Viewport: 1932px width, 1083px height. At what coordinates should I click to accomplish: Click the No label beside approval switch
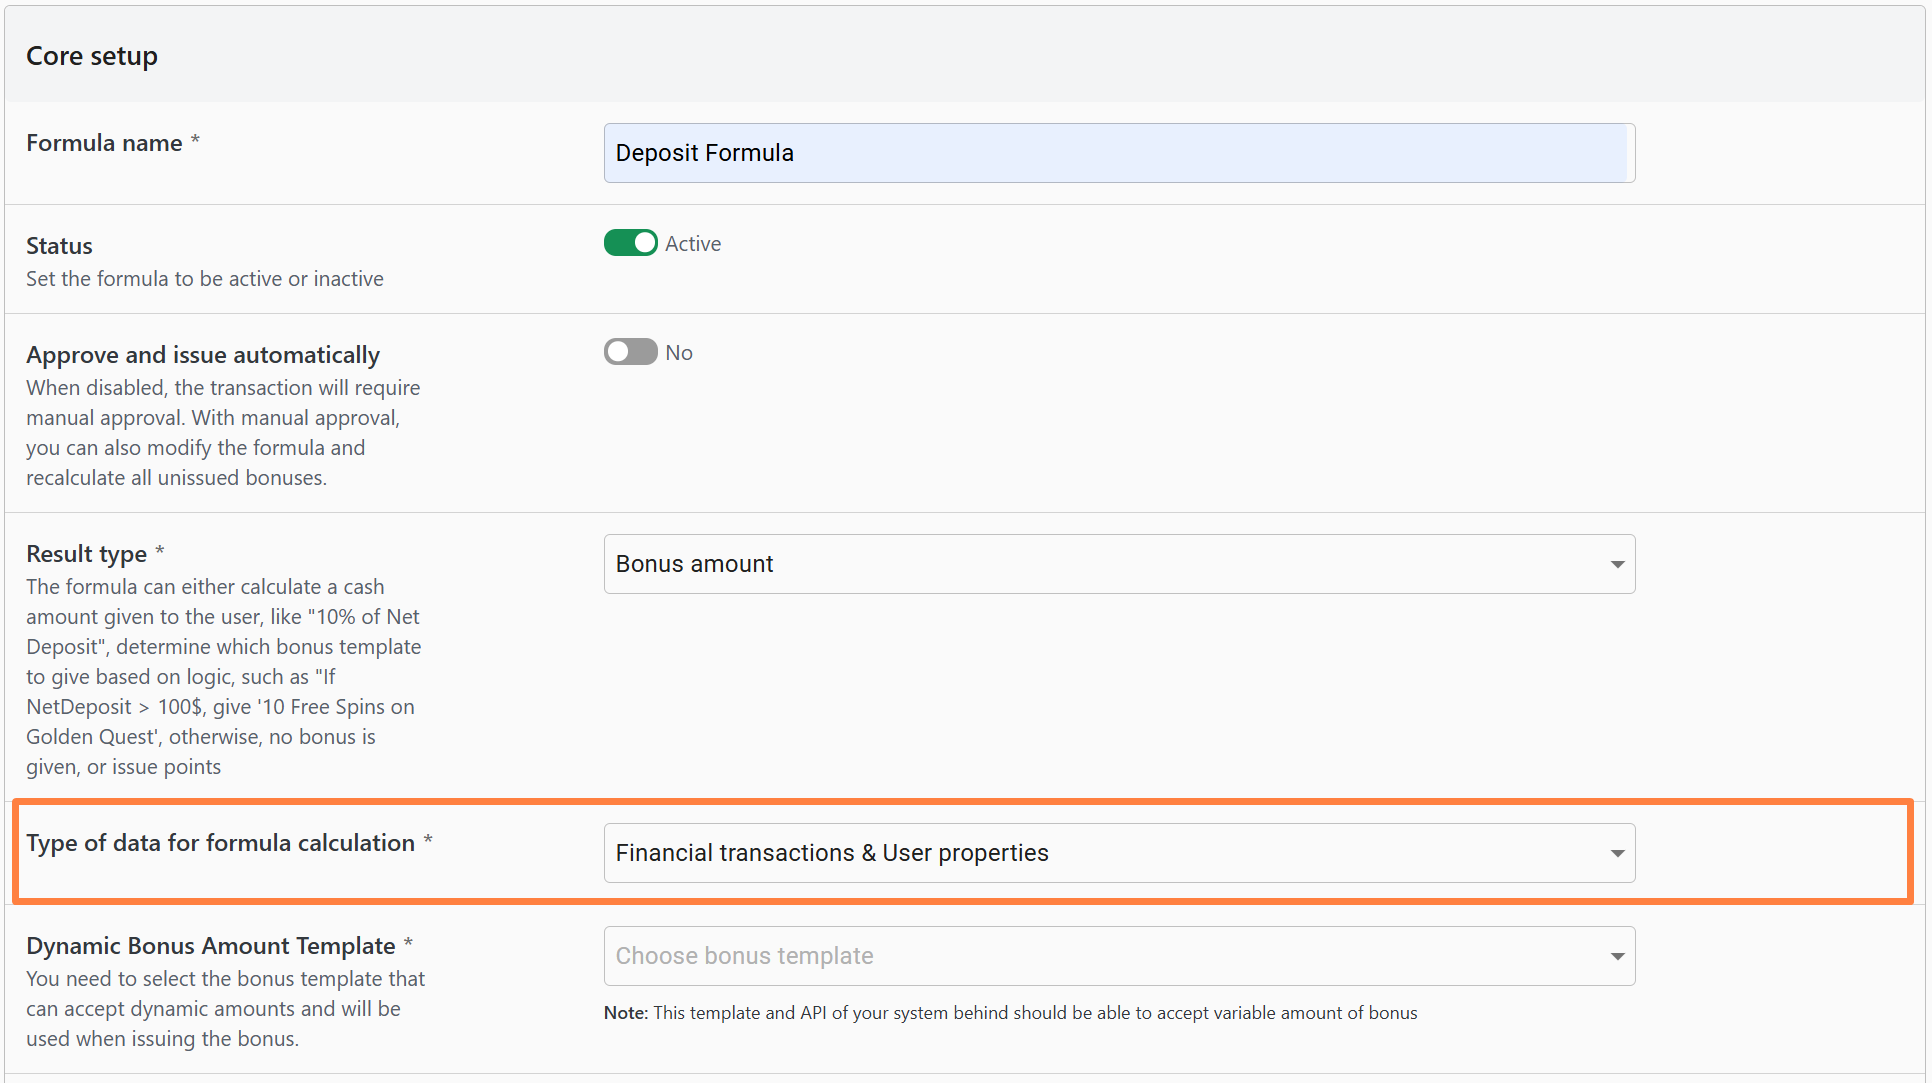pyautogui.click(x=679, y=353)
